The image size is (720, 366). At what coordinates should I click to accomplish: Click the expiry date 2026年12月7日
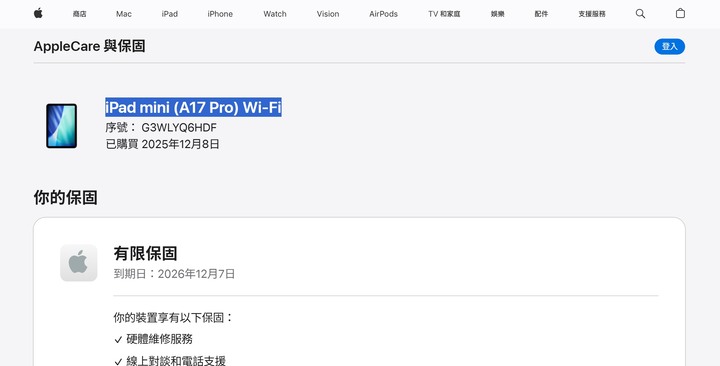coord(197,274)
